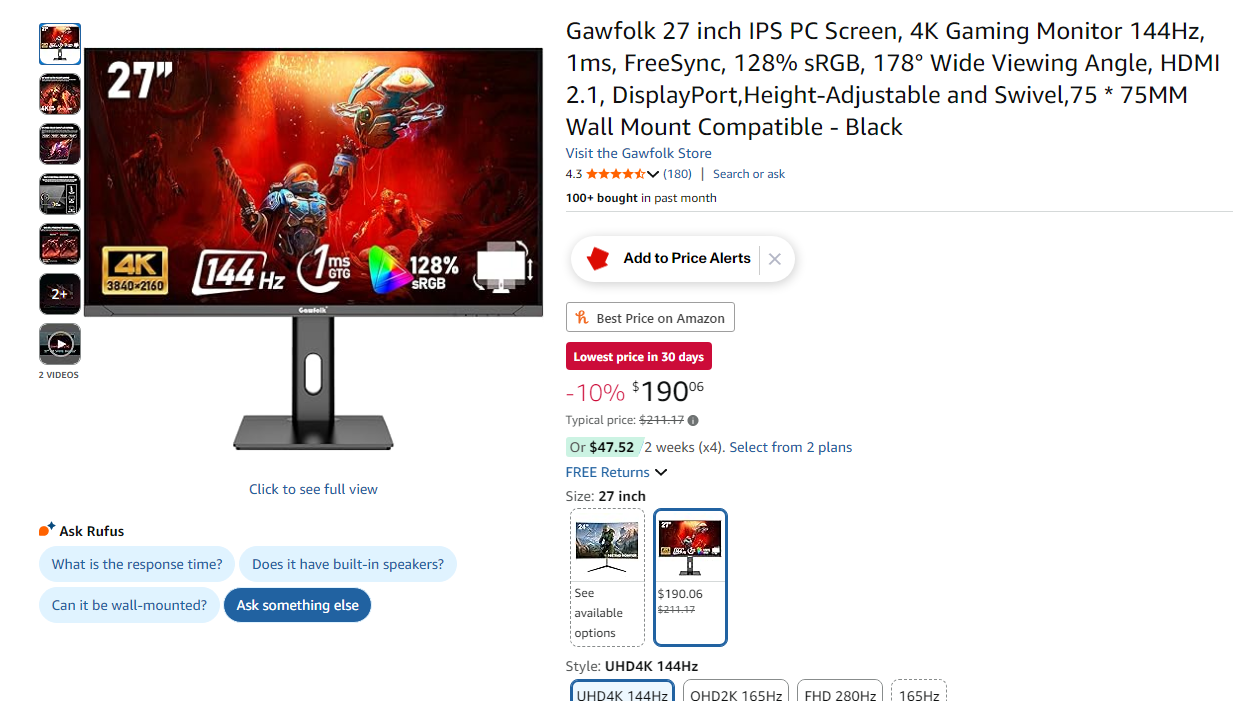
Task: Choose the QHD2K 165Hz style
Action: click(x=736, y=693)
